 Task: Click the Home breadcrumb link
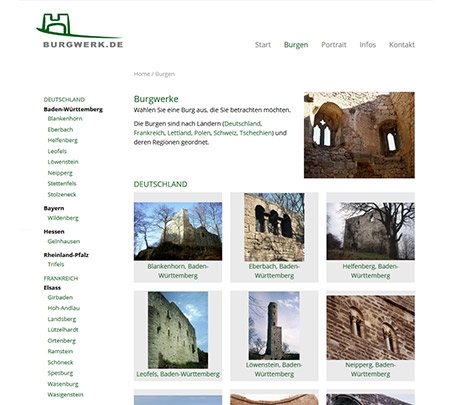(x=142, y=74)
